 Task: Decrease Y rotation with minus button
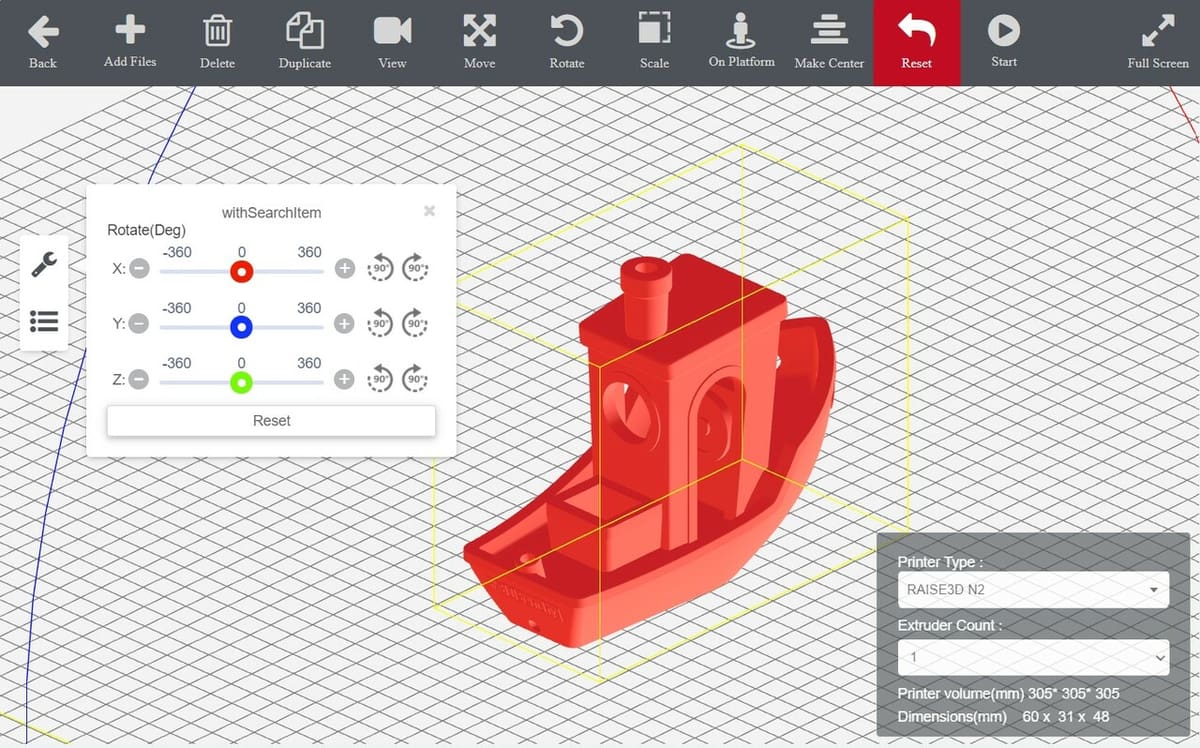pyautogui.click(x=139, y=324)
